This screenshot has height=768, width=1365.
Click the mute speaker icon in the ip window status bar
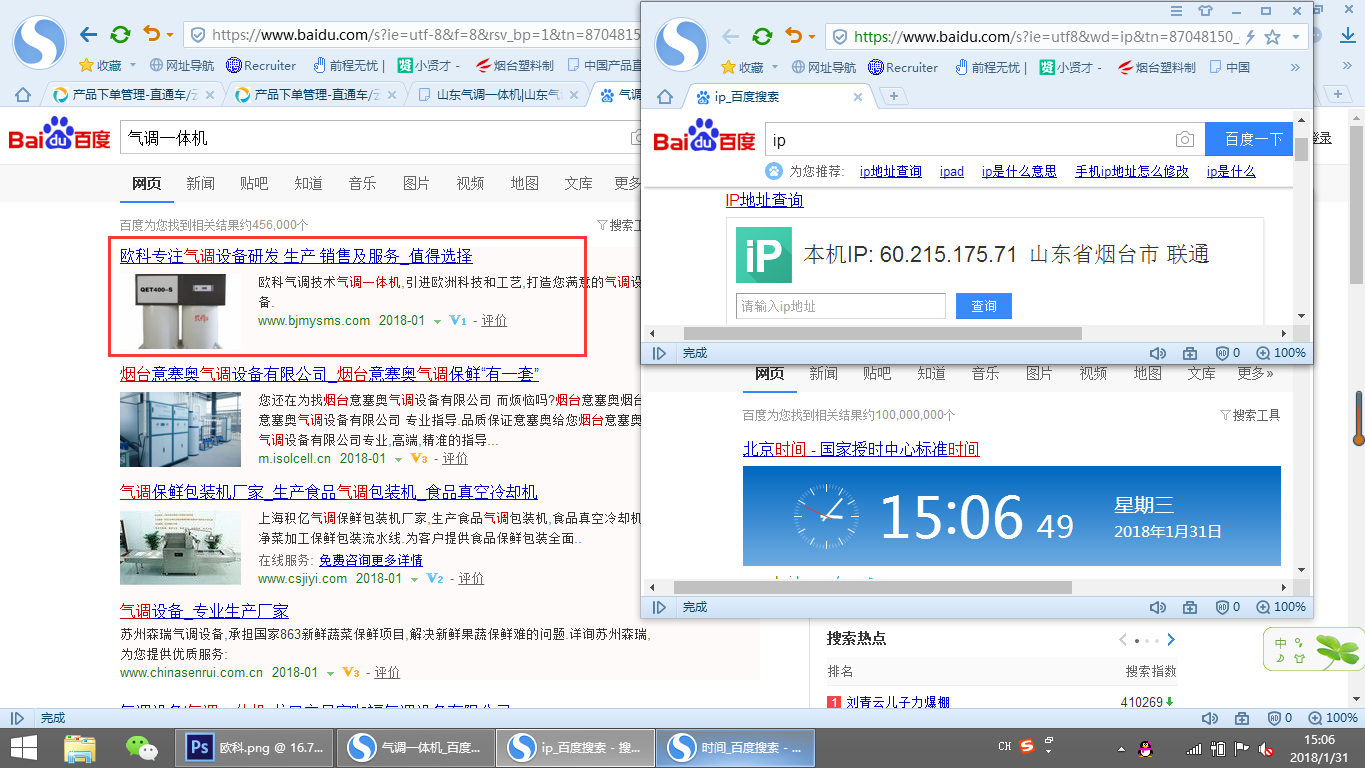point(1158,353)
